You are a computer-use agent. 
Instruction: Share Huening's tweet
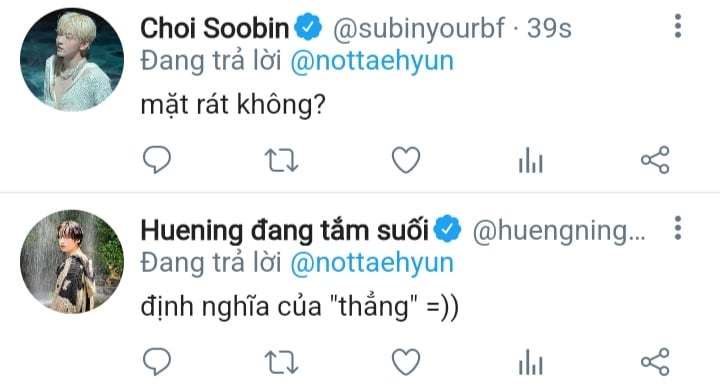tap(655, 362)
